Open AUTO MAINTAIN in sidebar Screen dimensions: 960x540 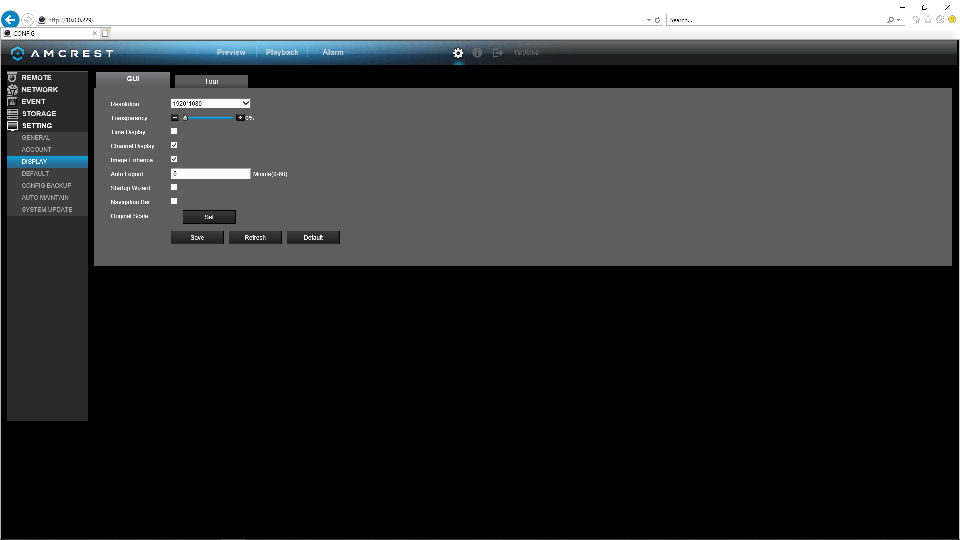pyautogui.click(x=47, y=198)
